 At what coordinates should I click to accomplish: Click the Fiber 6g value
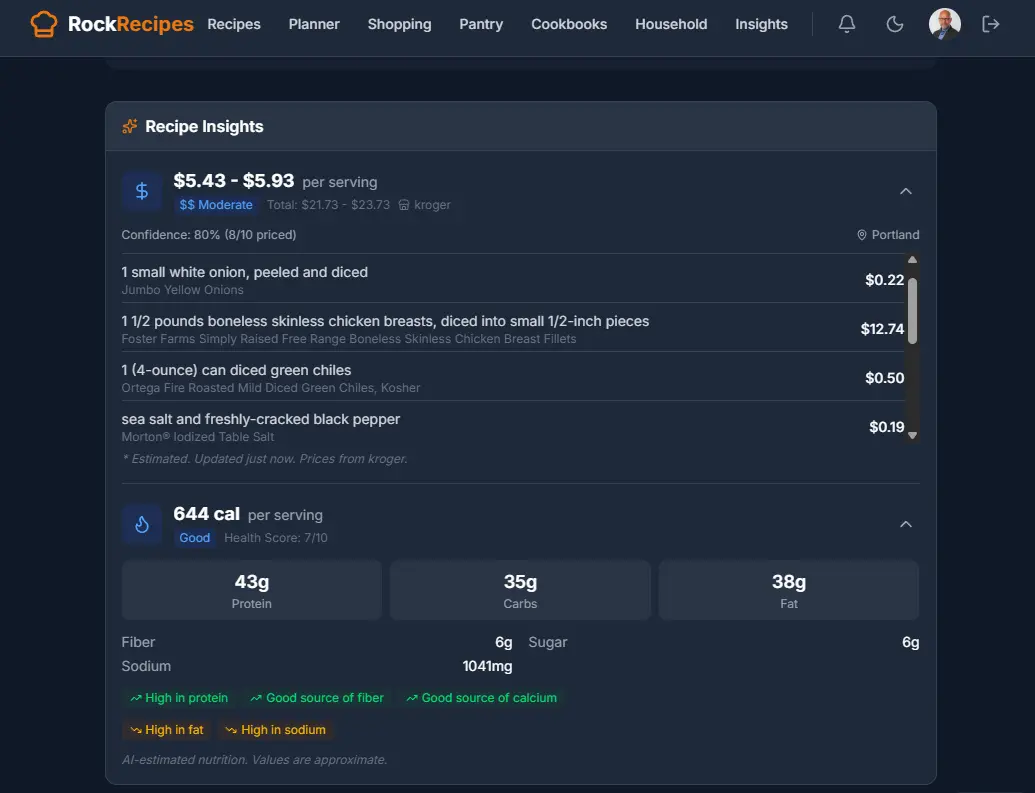[x=504, y=642]
